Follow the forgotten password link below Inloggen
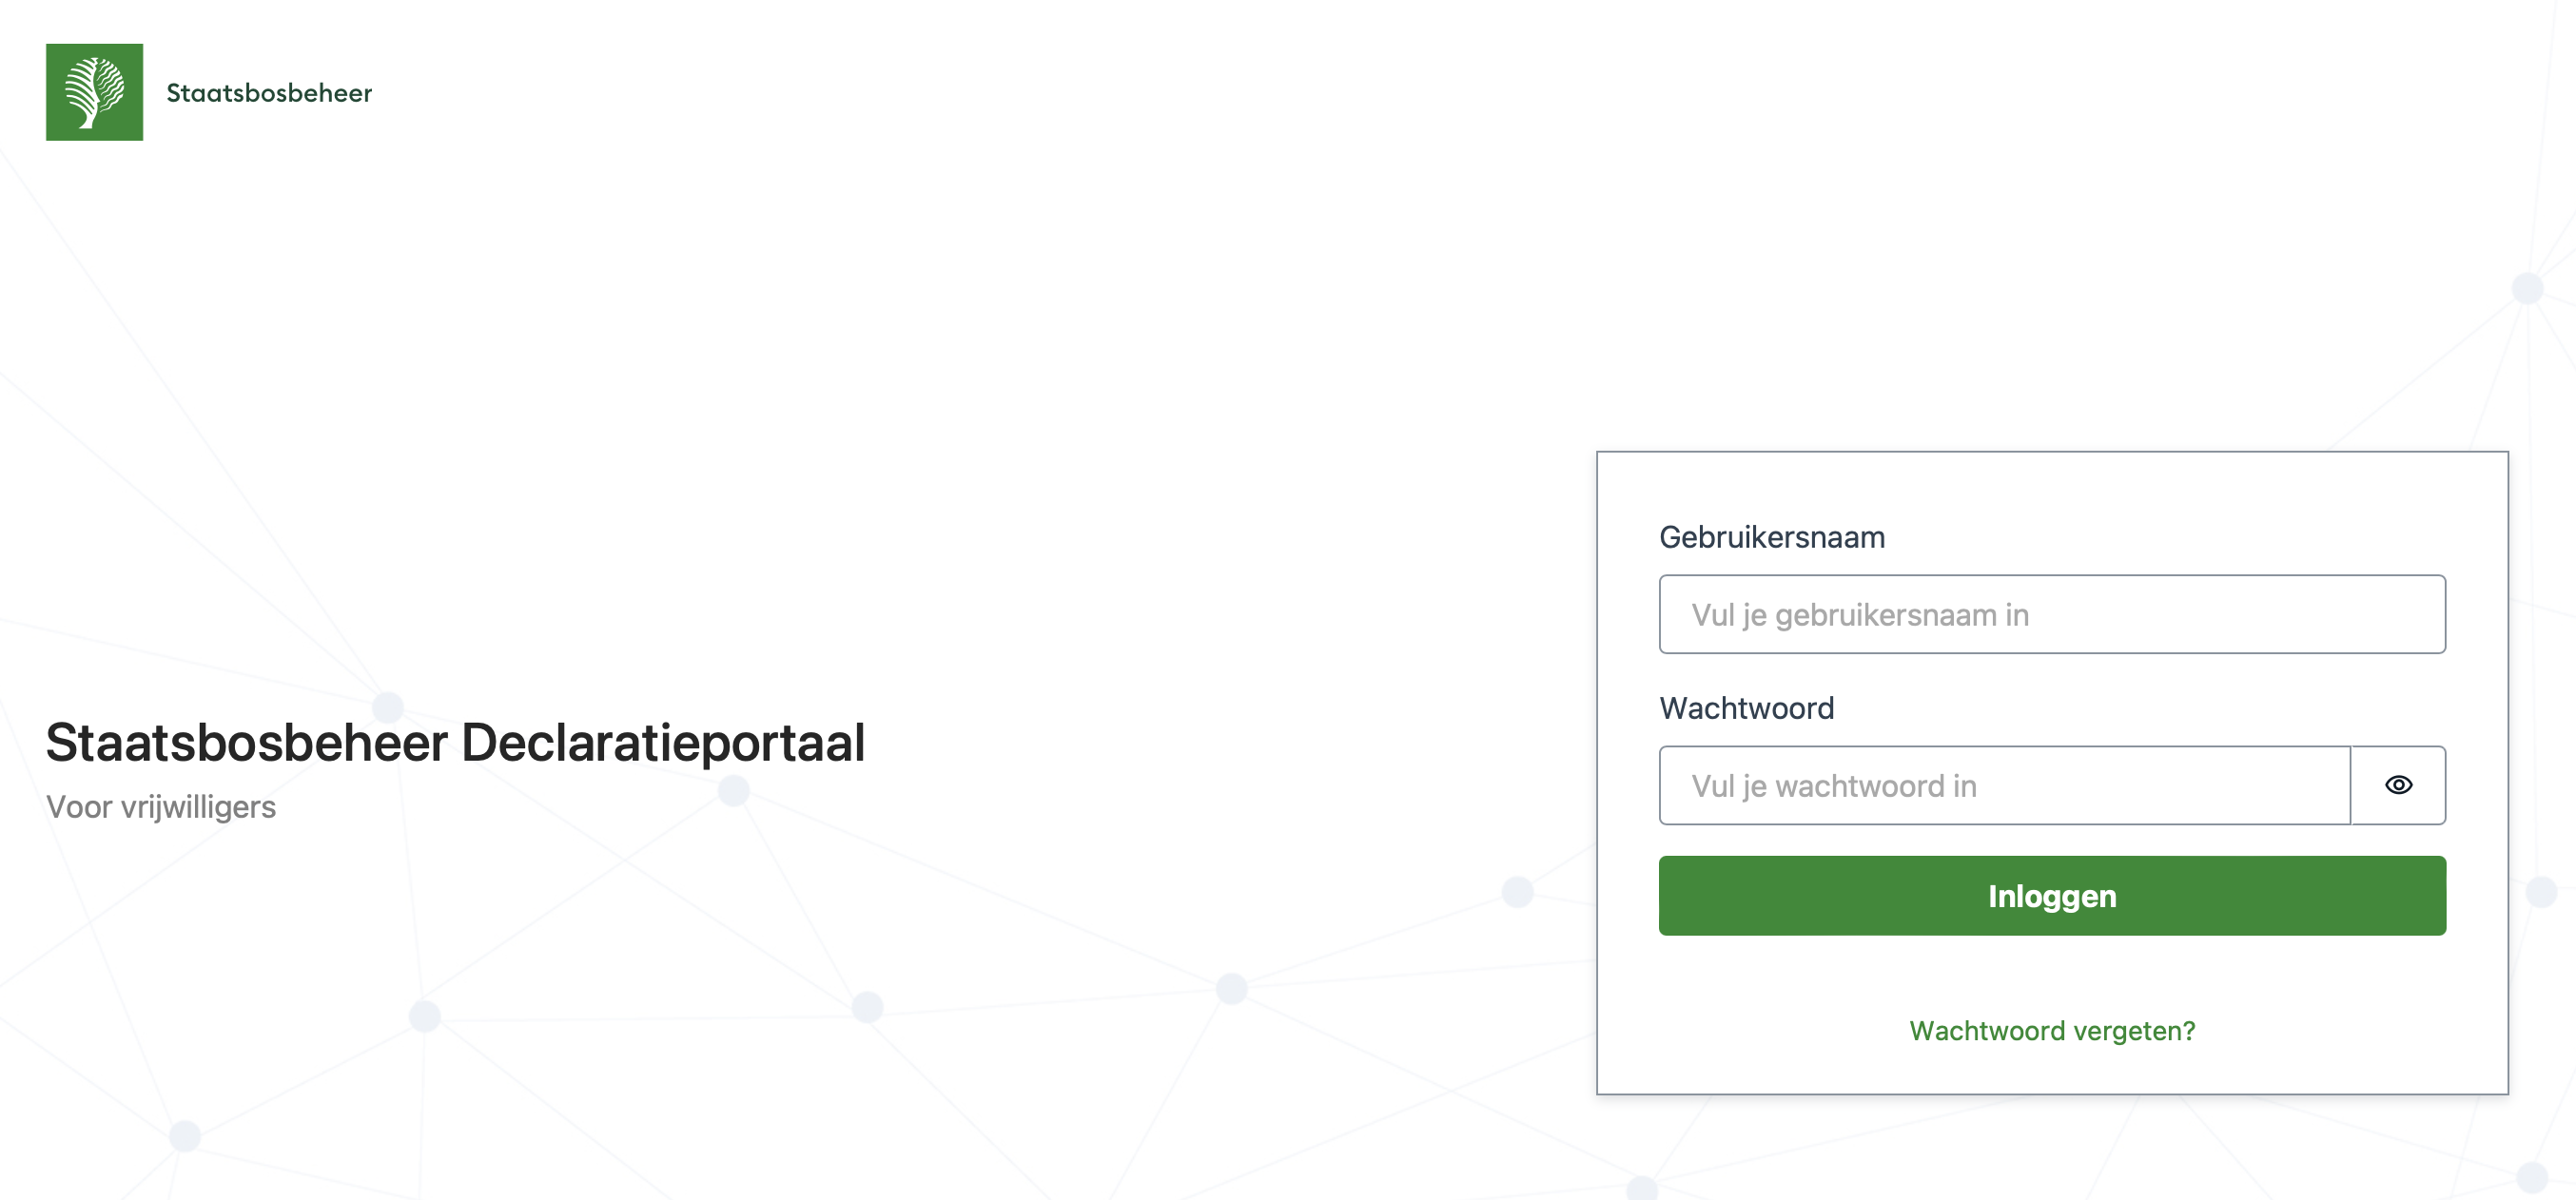This screenshot has width=2576, height=1200. click(2052, 1031)
